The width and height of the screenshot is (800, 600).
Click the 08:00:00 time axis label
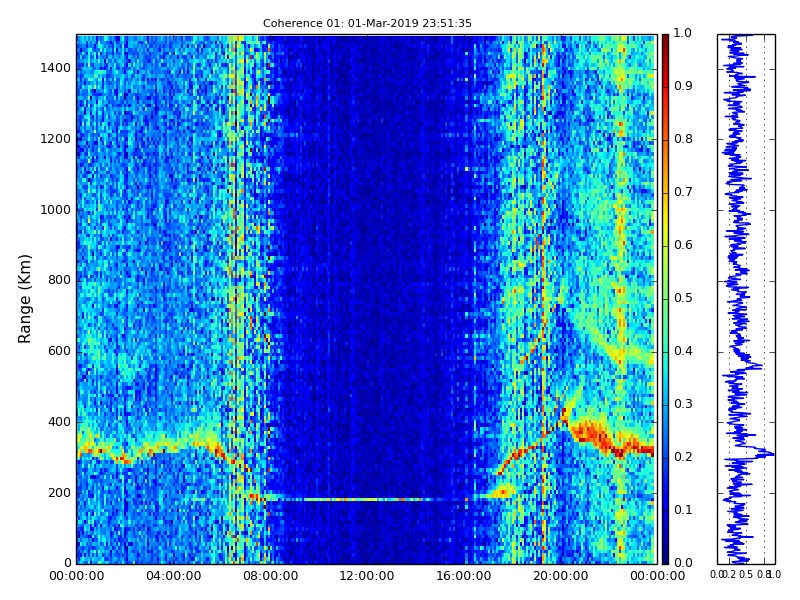[270, 577]
